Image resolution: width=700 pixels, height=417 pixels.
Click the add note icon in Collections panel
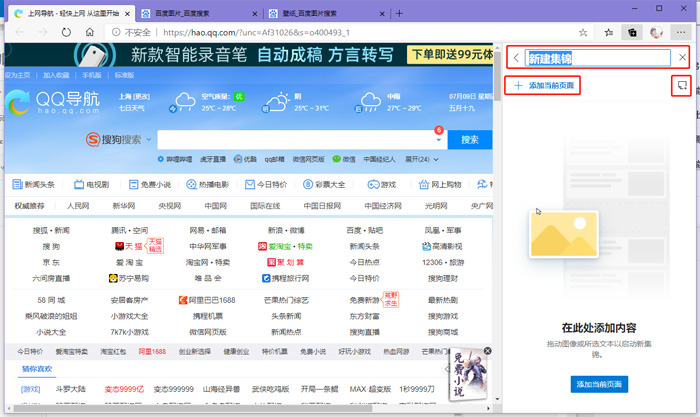680,86
